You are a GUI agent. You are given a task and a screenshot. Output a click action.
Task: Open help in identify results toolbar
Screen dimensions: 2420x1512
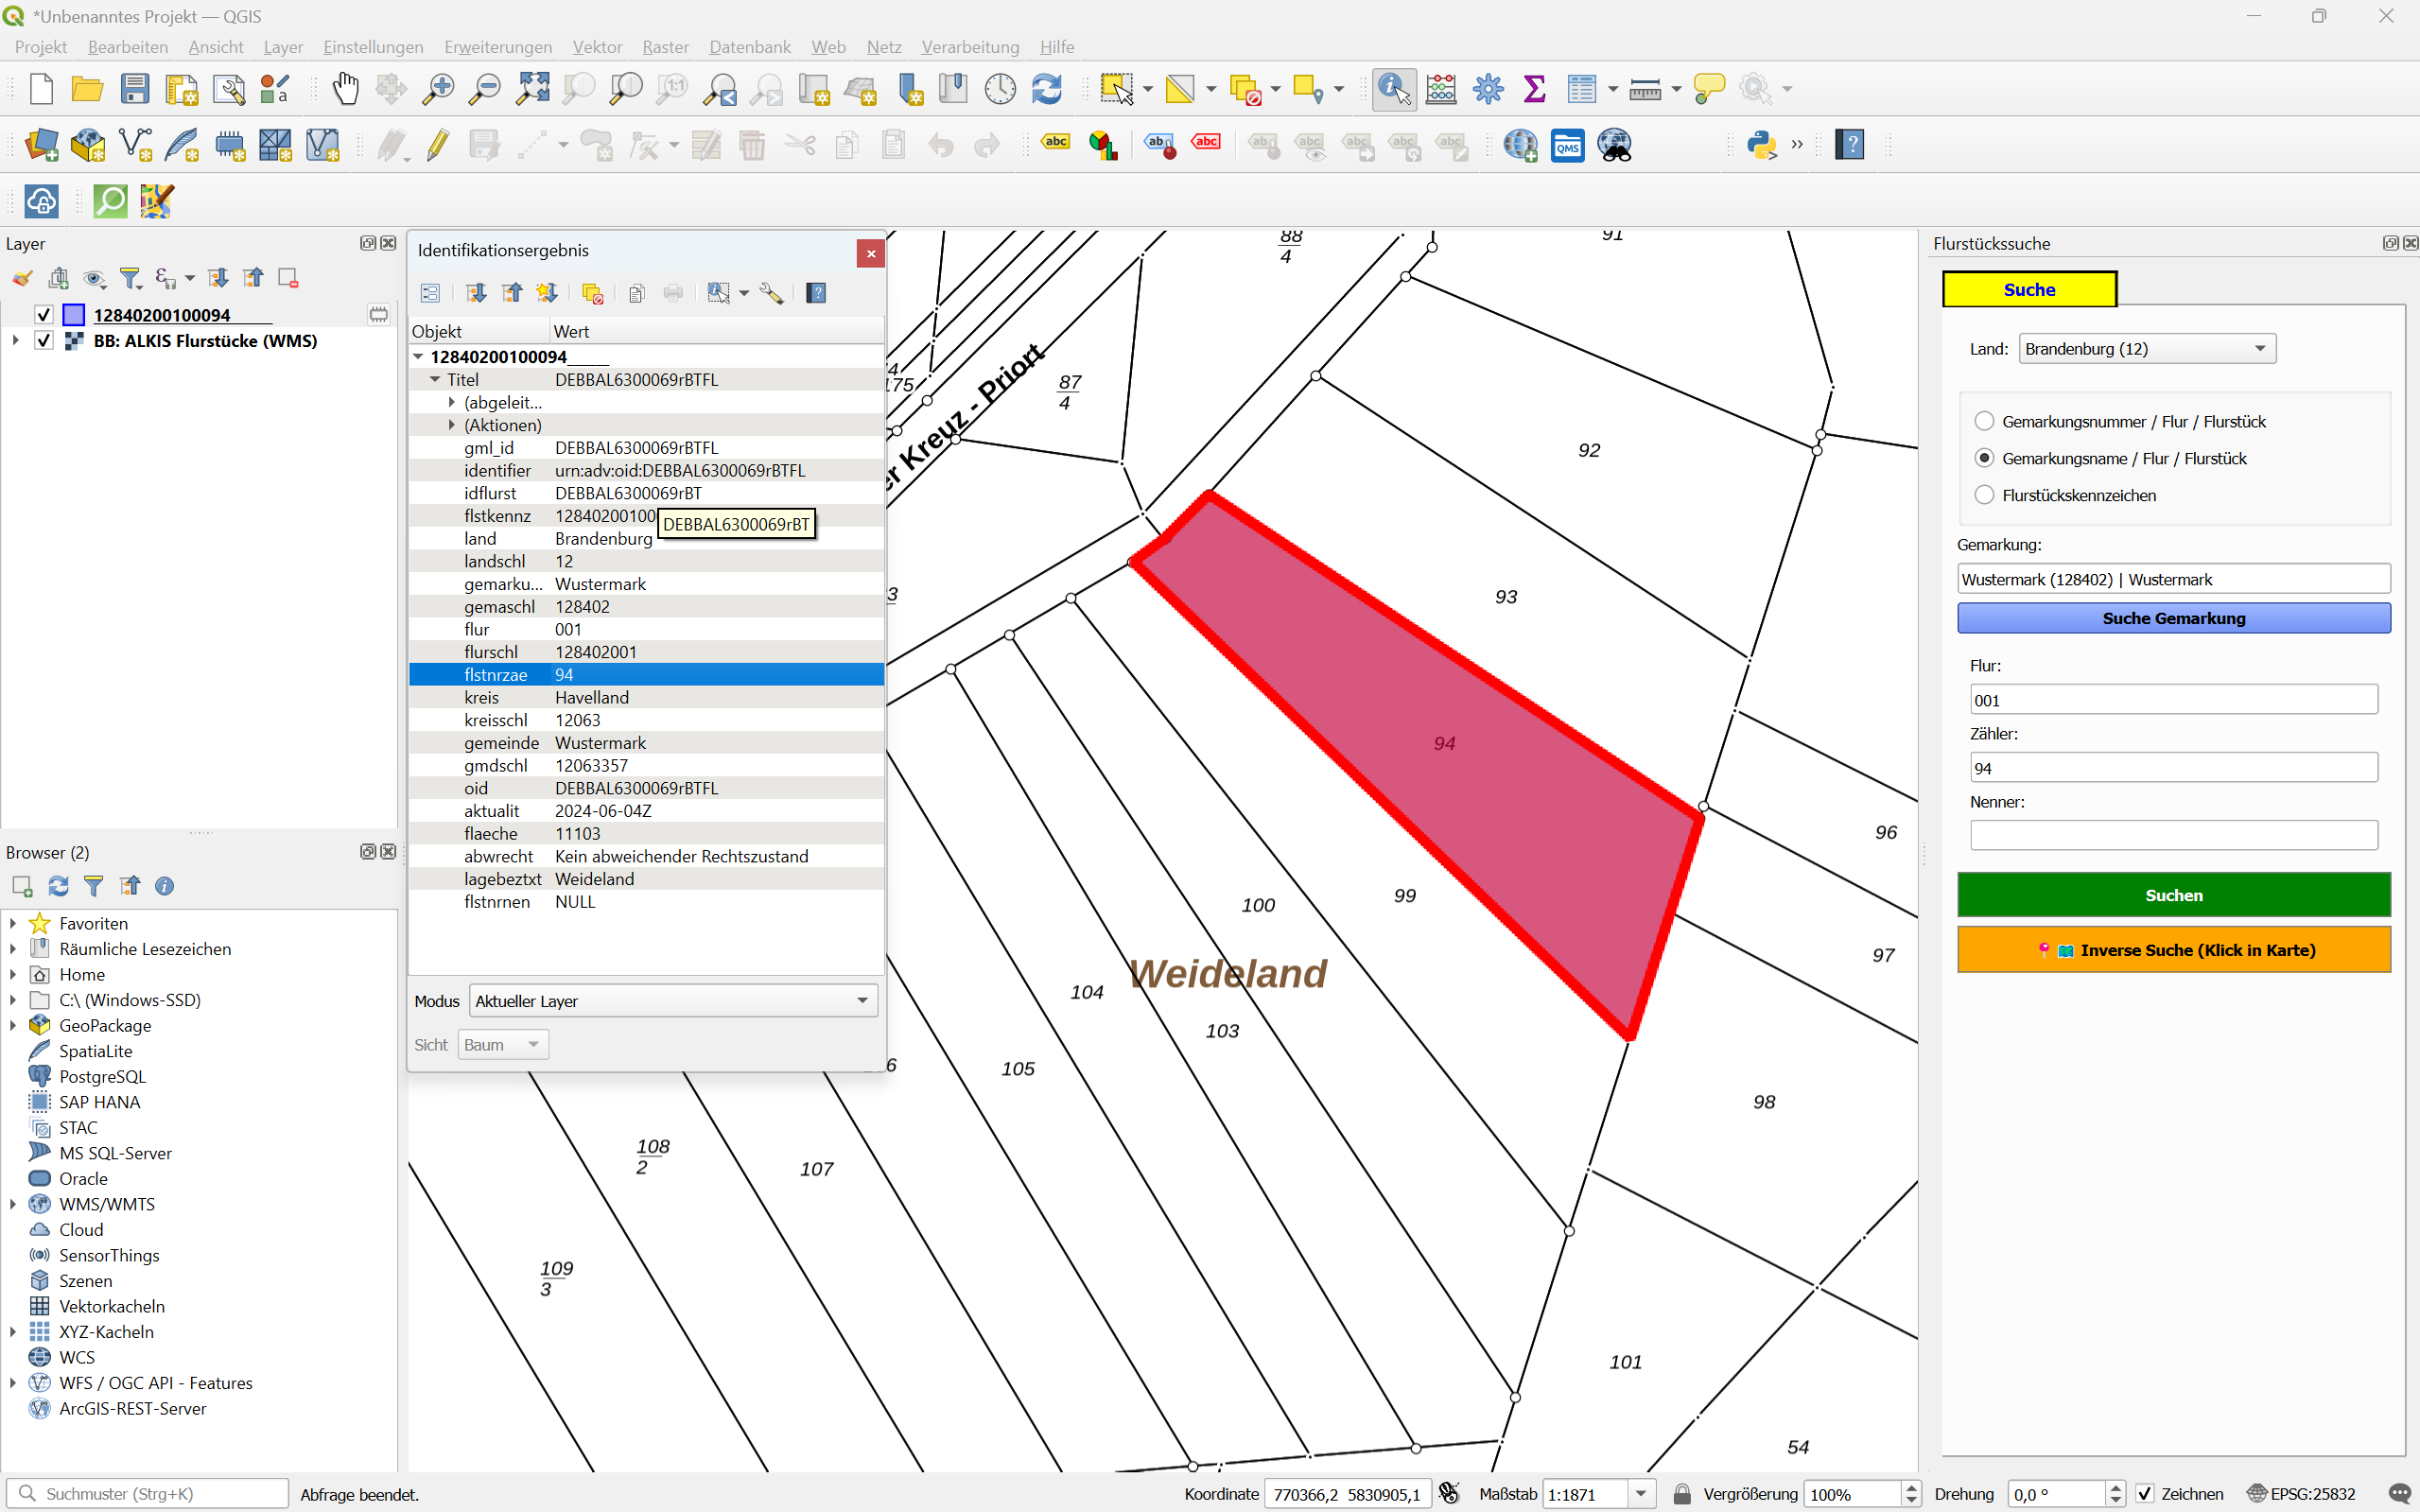click(816, 293)
